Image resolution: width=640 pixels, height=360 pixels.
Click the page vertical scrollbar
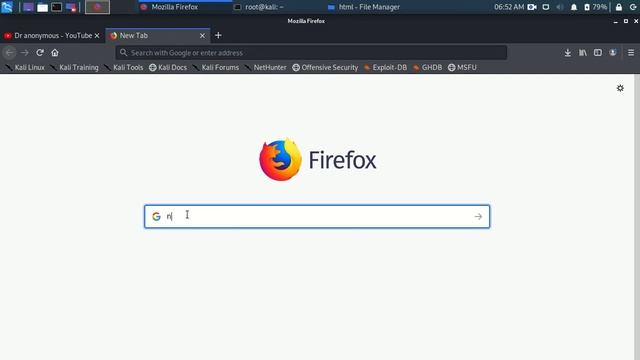click(637, 217)
